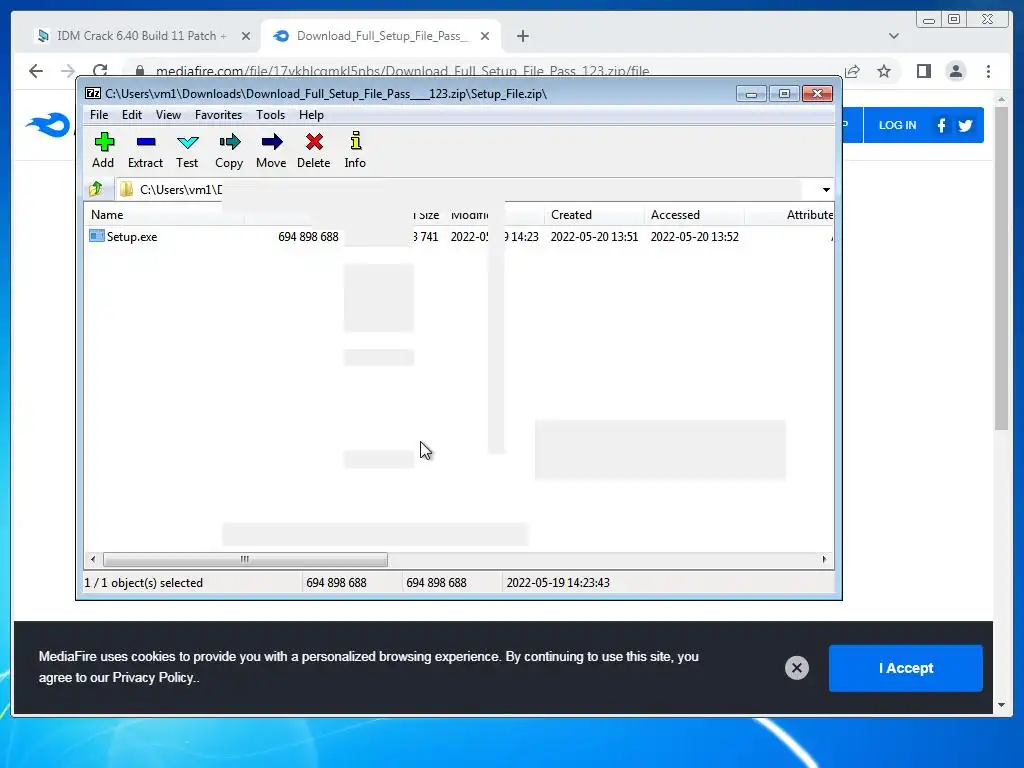The height and width of the screenshot is (768, 1024).
Task: Click the left arrow of the horizontal scrollbar
Action: click(93, 559)
